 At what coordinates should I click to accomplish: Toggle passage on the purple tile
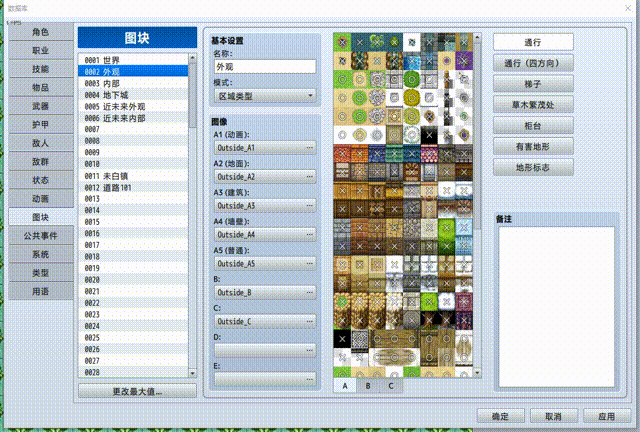(464, 61)
